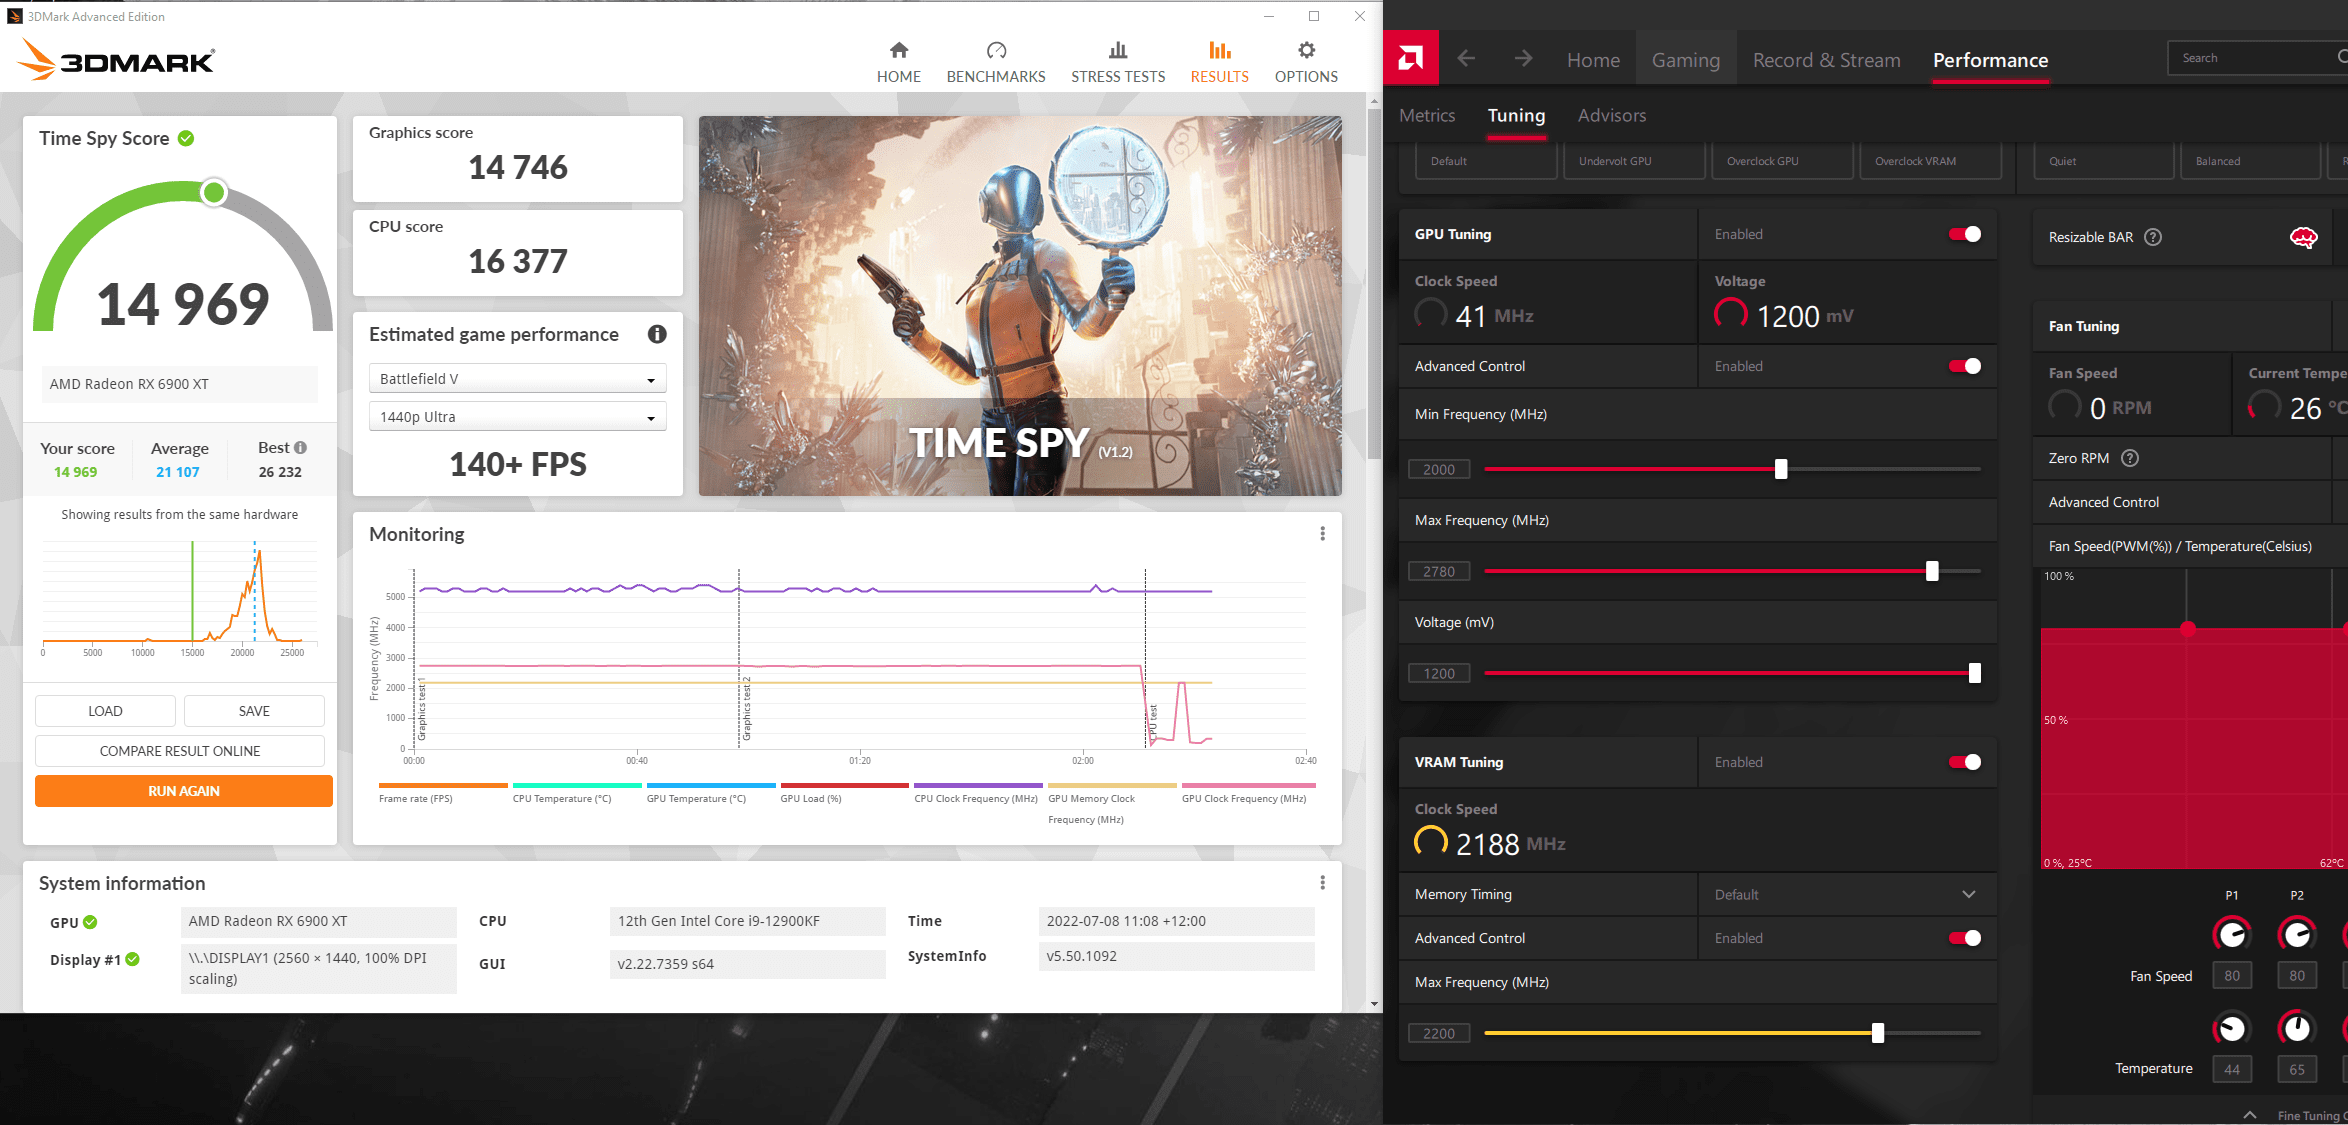
Task: Click the Max Frequency 2780 value field
Action: coord(1439,571)
